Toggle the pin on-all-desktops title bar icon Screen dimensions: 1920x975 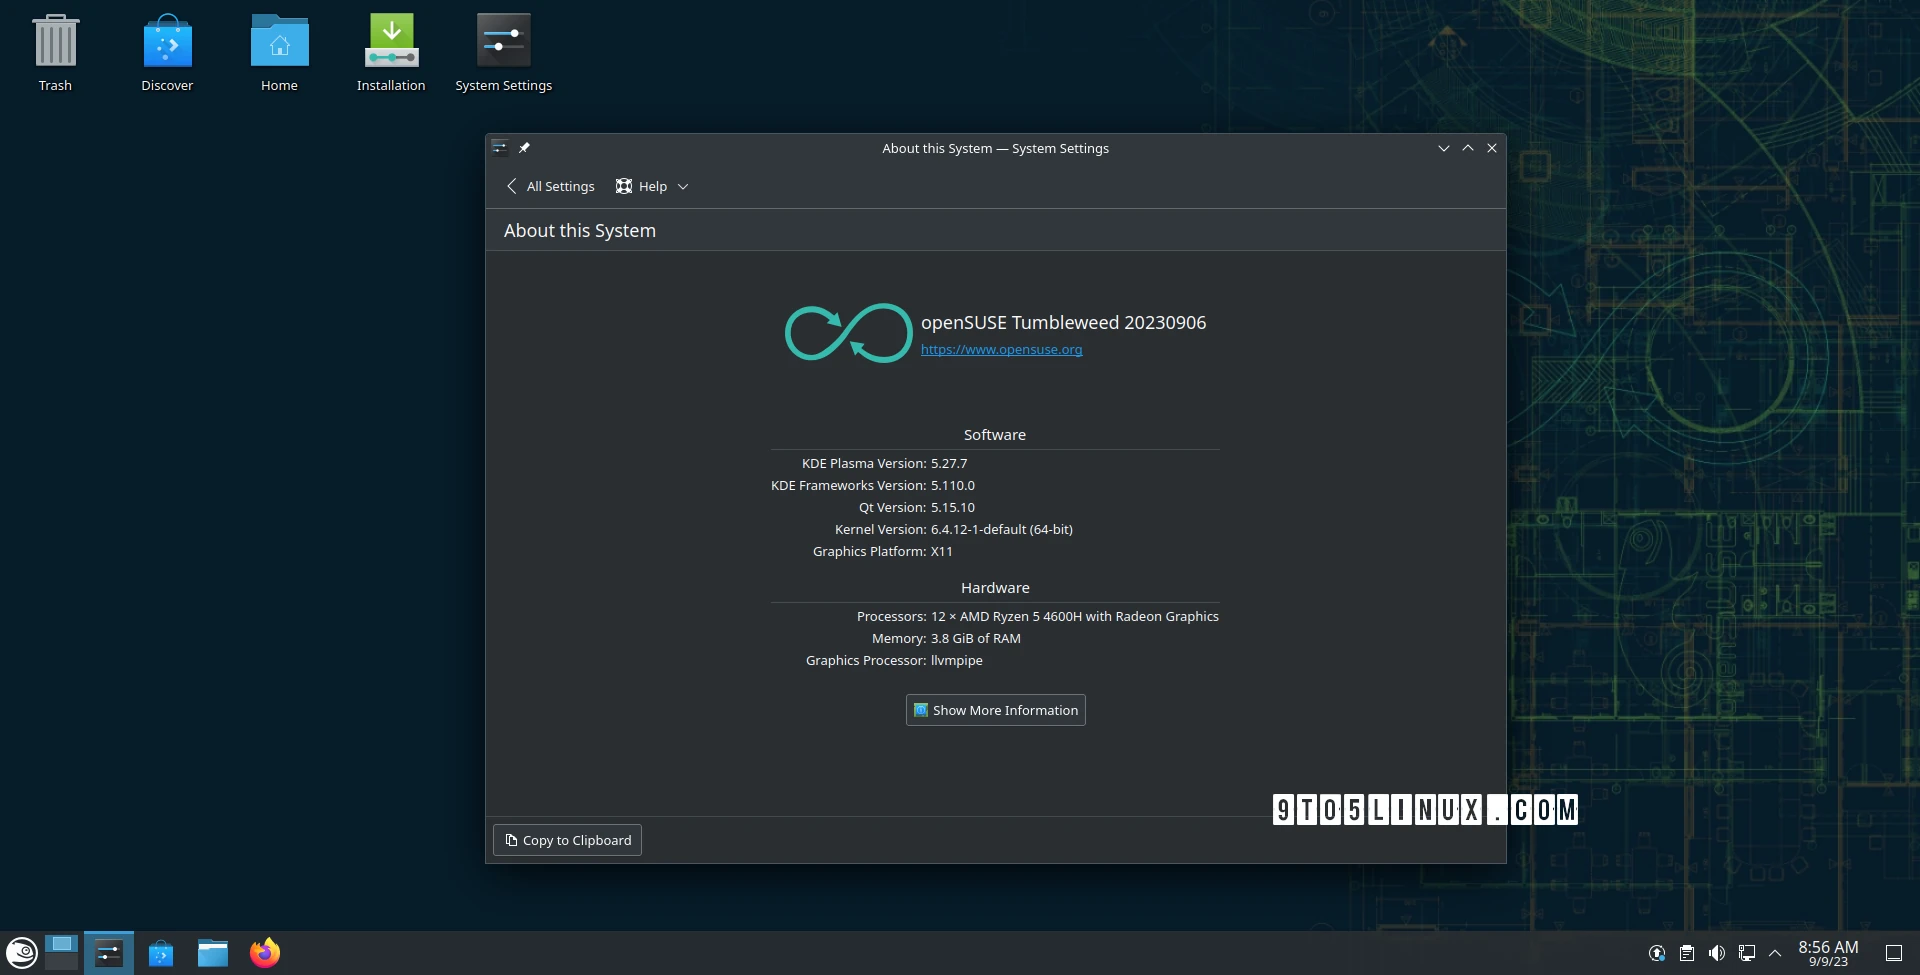524,148
